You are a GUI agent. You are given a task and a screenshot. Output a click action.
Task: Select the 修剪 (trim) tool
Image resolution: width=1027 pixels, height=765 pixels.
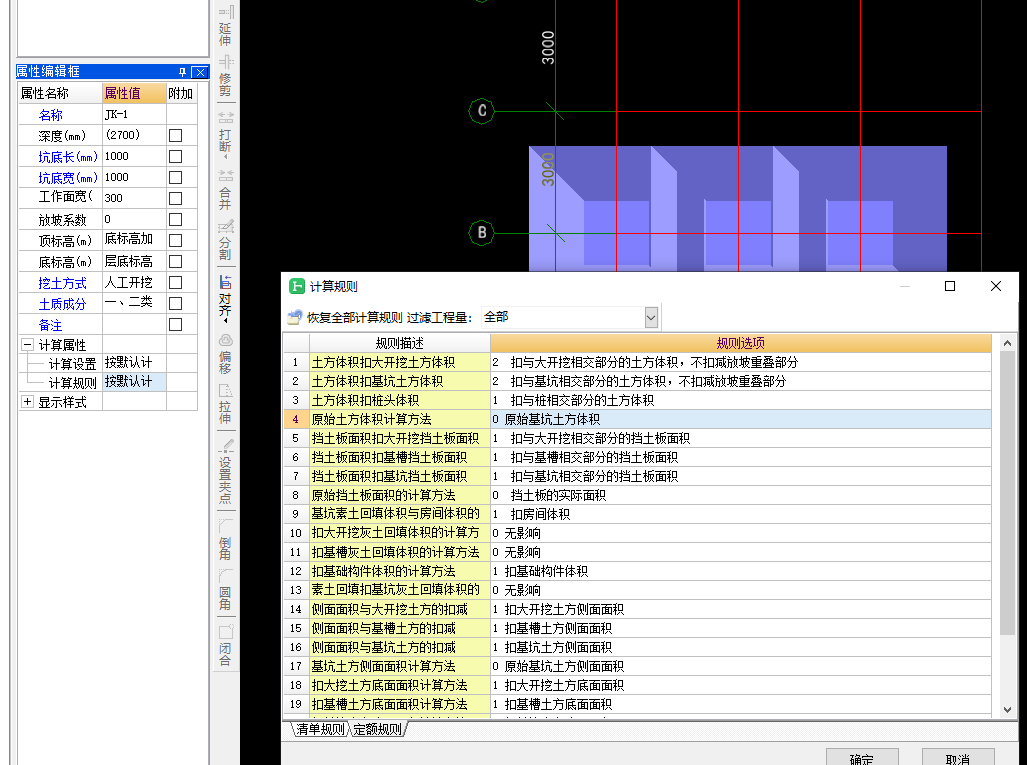(225, 76)
